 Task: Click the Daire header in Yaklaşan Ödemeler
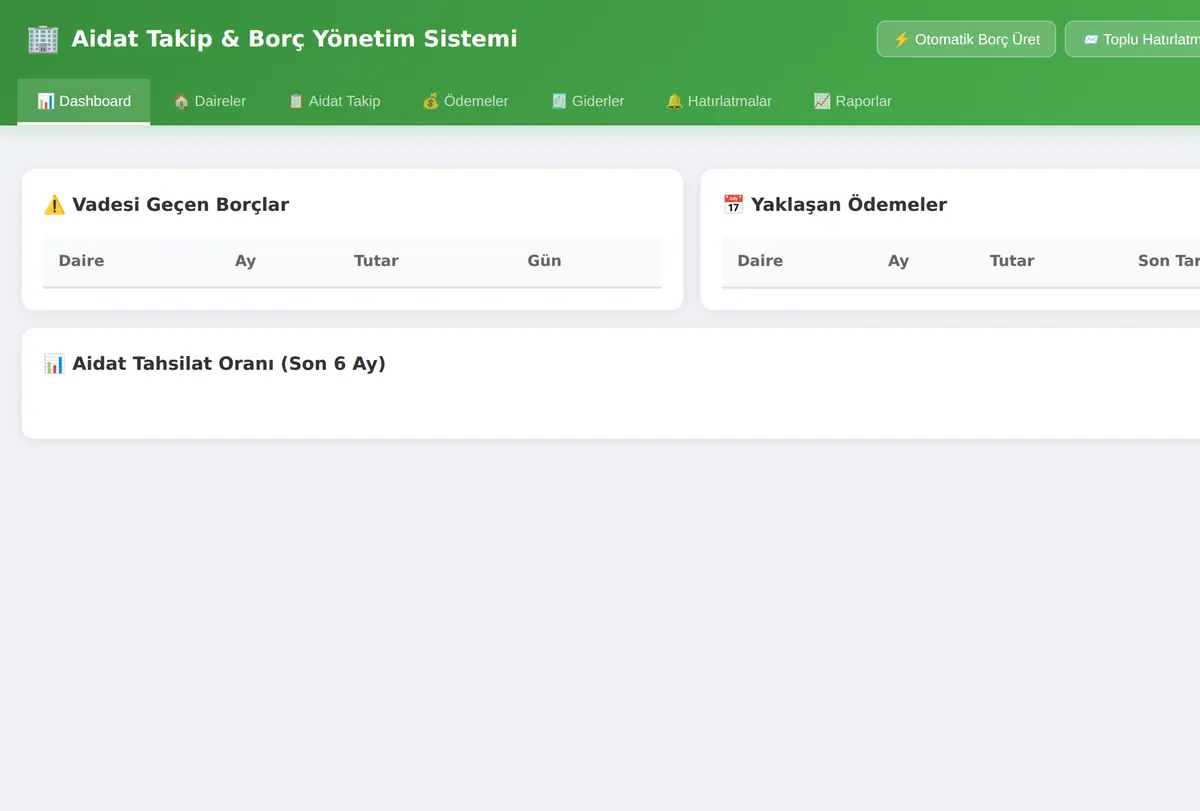(x=760, y=261)
